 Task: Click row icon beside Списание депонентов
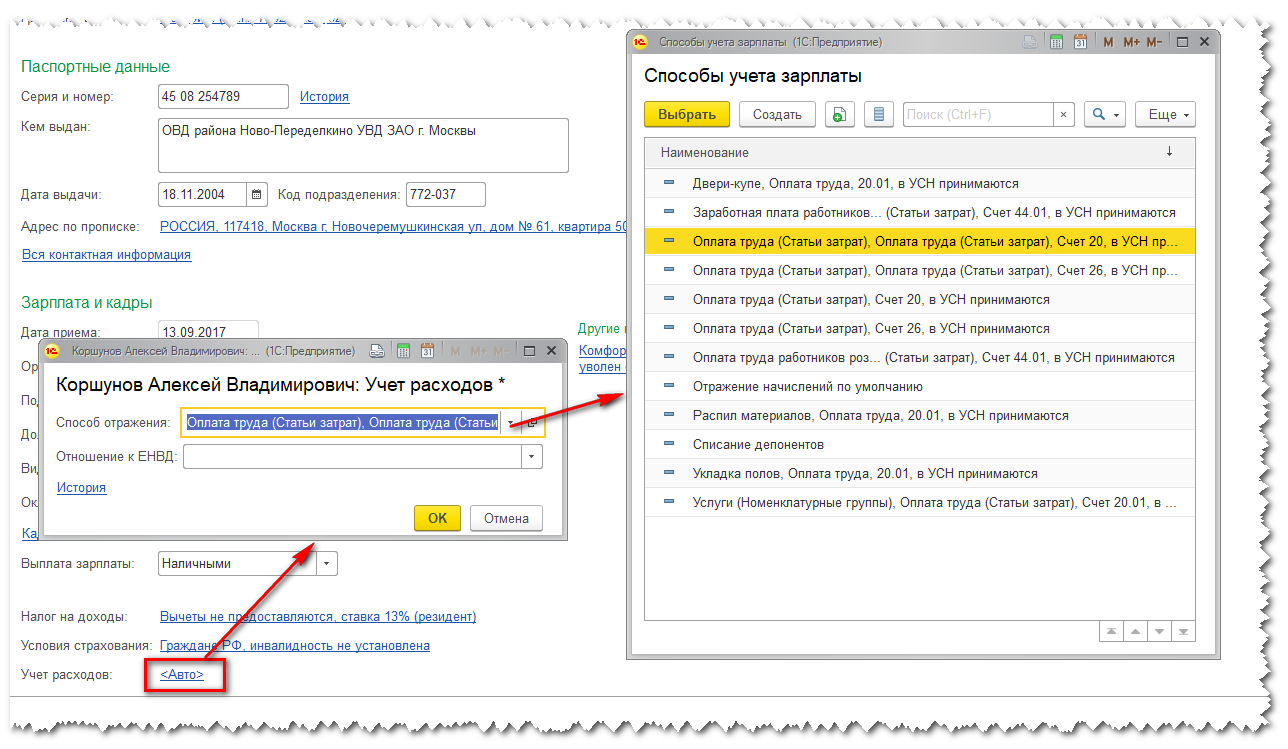click(x=669, y=444)
